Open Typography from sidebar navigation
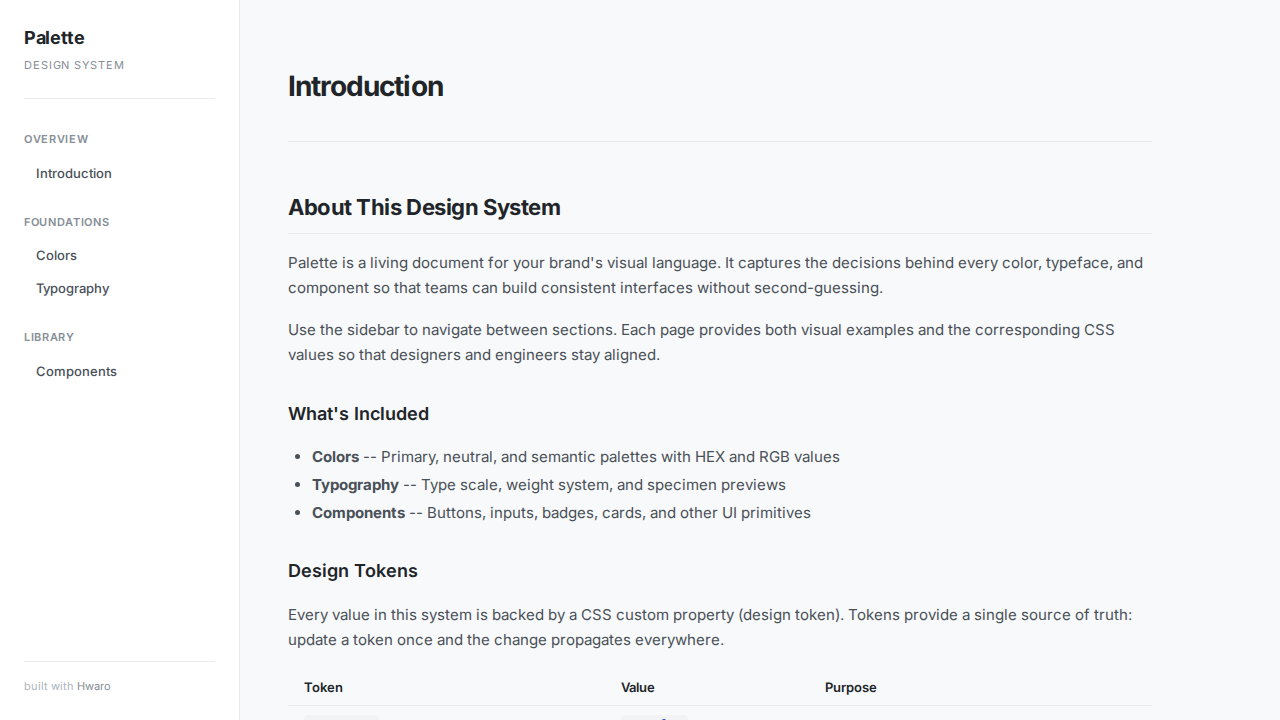This screenshot has height=720, width=1280. click(72, 288)
